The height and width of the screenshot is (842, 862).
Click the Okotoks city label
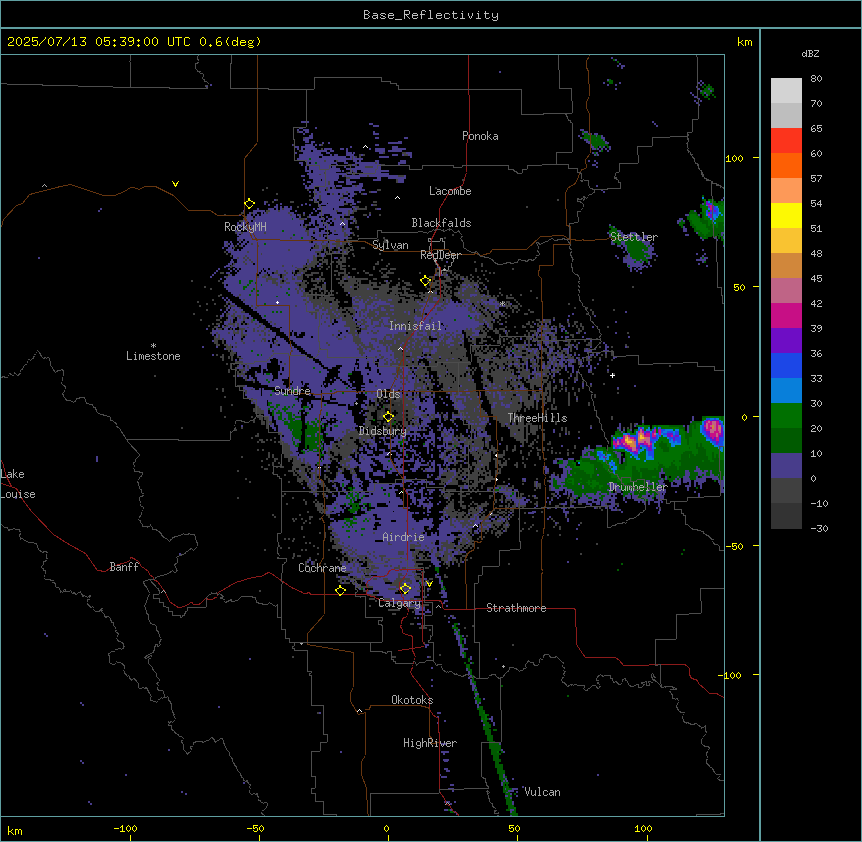click(412, 700)
